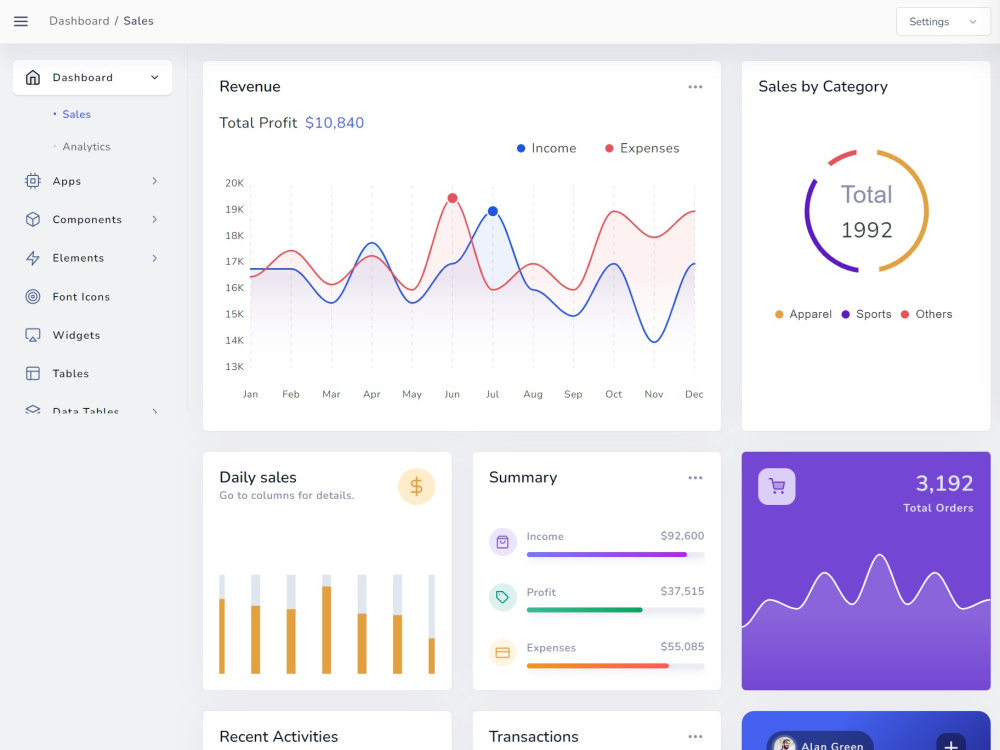Click the $37,515 Profit amount
Viewport: 1000px width, 750px height.
(682, 592)
